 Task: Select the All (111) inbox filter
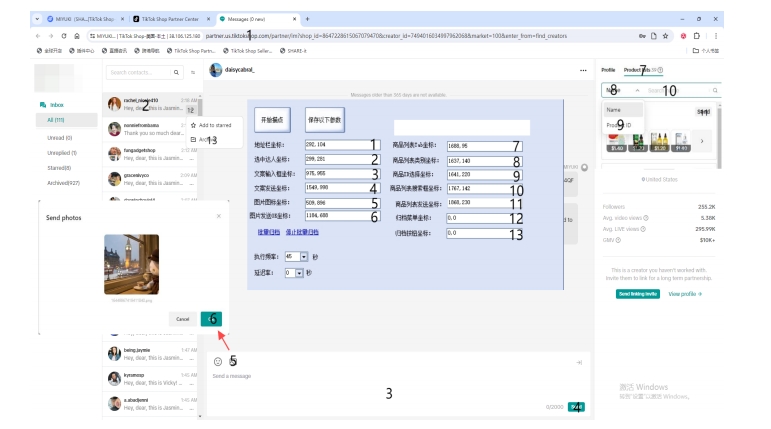click(x=66, y=120)
